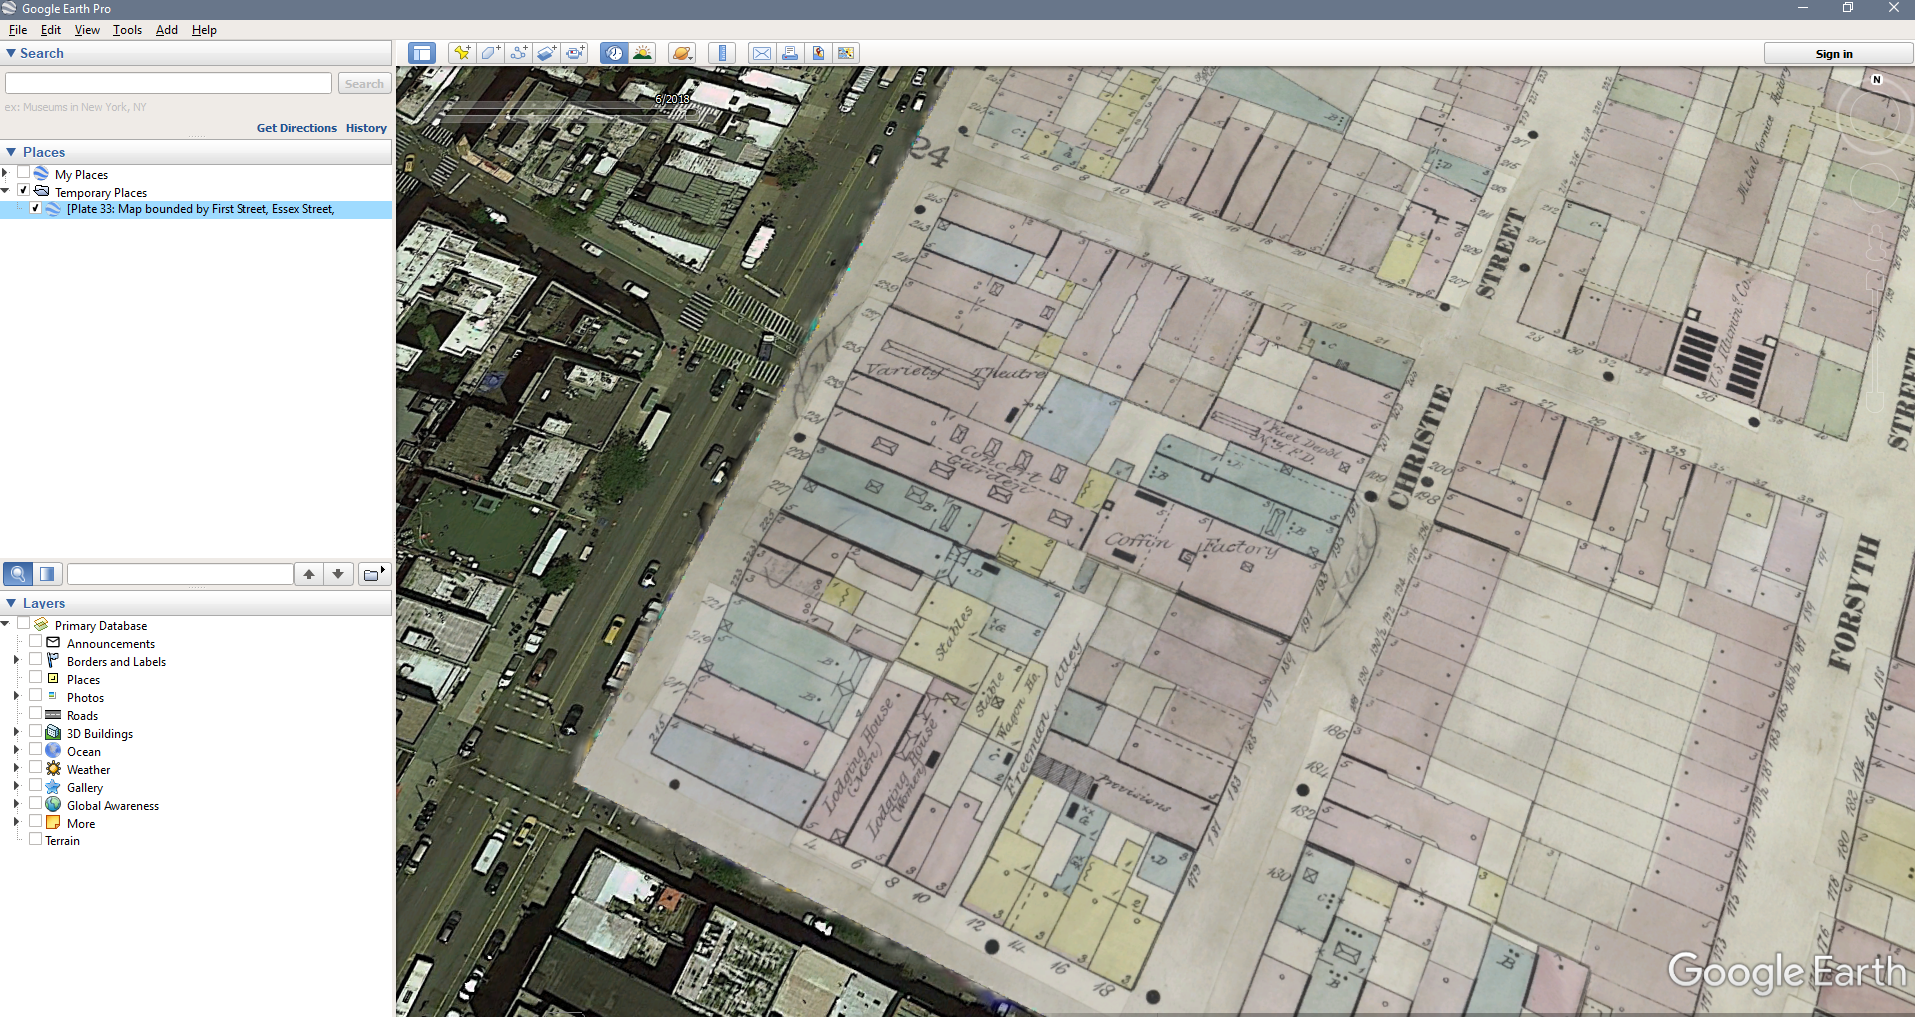Click the Sign in button
The image size is (1915, 1017).
click(x=1834, y=54)
